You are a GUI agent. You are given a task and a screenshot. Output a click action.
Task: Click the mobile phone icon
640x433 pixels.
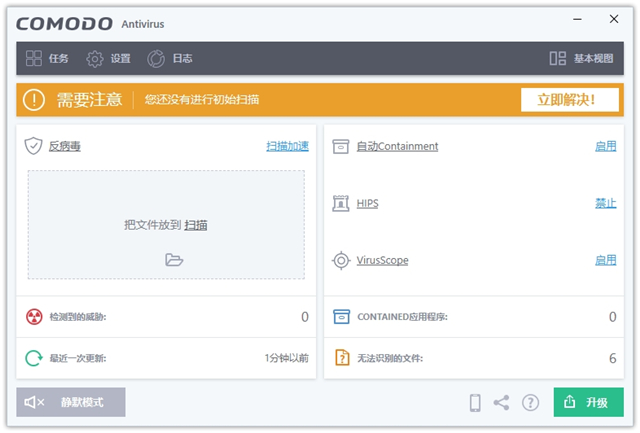475,403
